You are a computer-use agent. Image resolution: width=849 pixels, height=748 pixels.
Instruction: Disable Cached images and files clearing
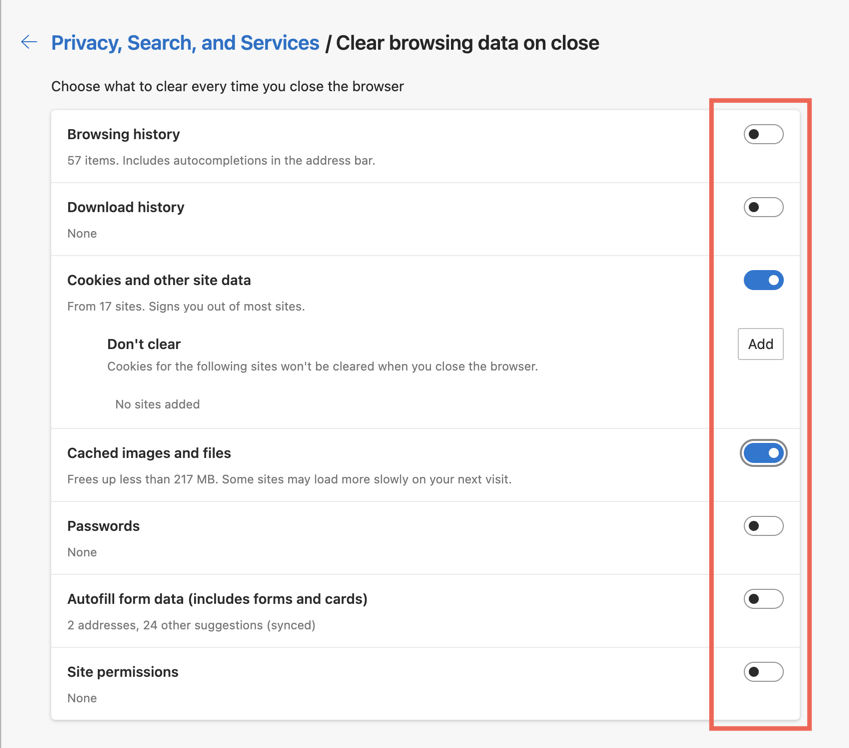point(763,453)
